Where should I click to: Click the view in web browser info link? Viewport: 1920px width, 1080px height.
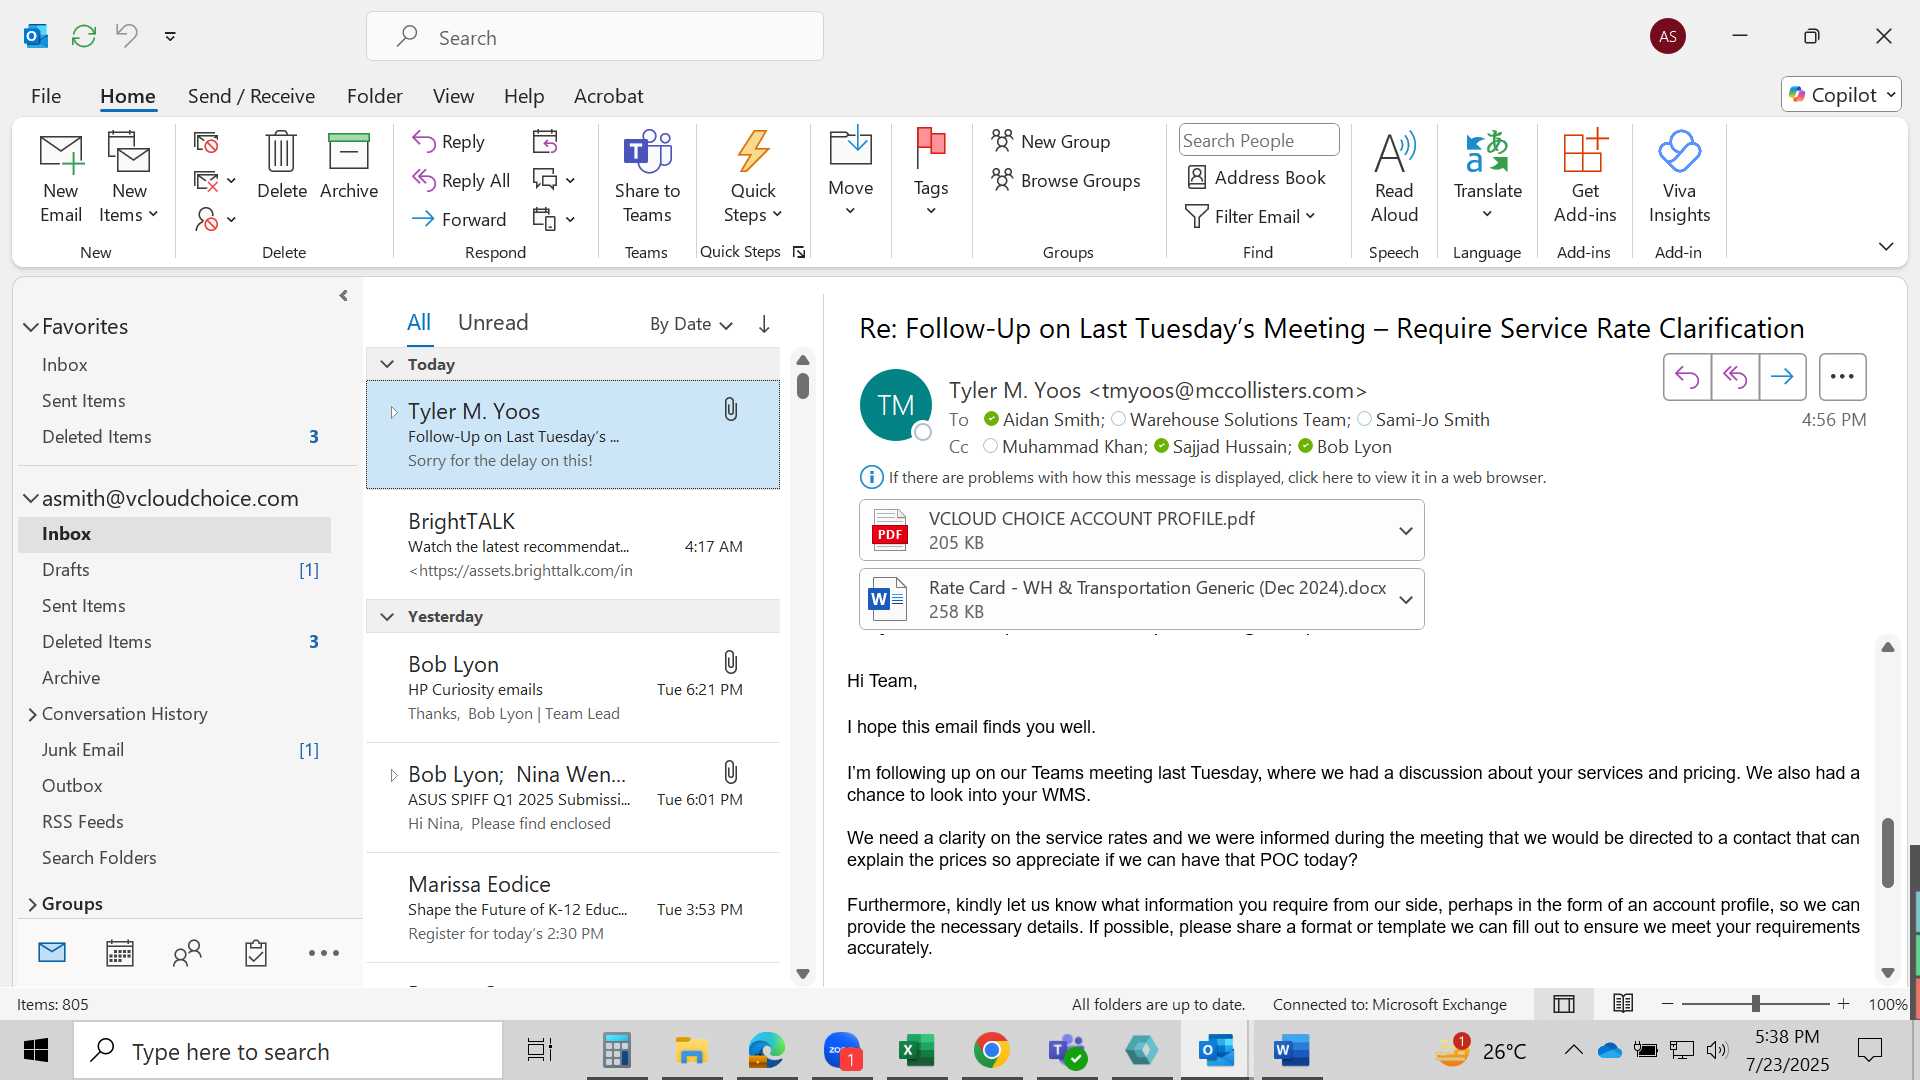click(x=1217, y=477)
